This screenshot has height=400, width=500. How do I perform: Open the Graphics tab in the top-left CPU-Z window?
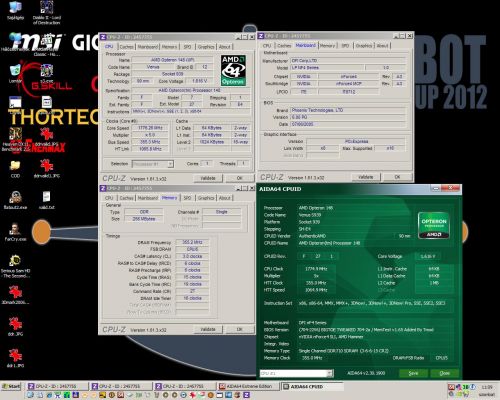point(206,47)
